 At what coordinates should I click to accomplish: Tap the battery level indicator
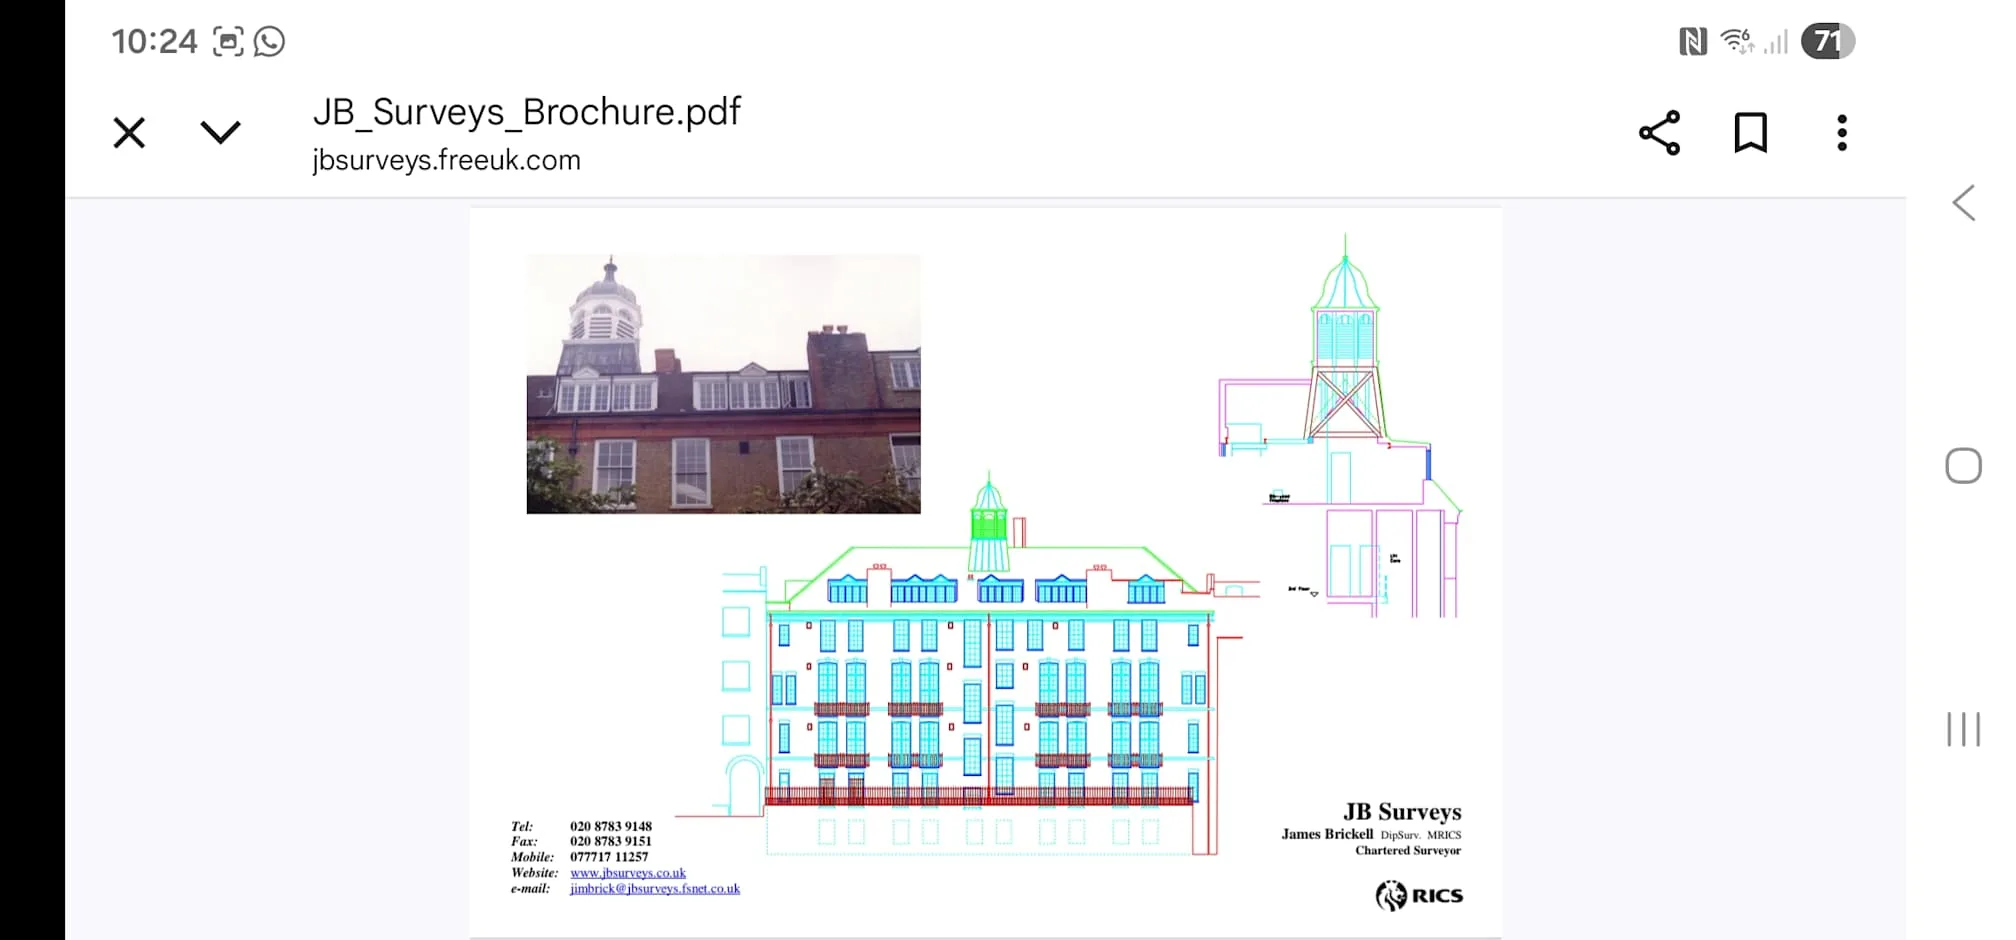click(x=1827, y=41)
